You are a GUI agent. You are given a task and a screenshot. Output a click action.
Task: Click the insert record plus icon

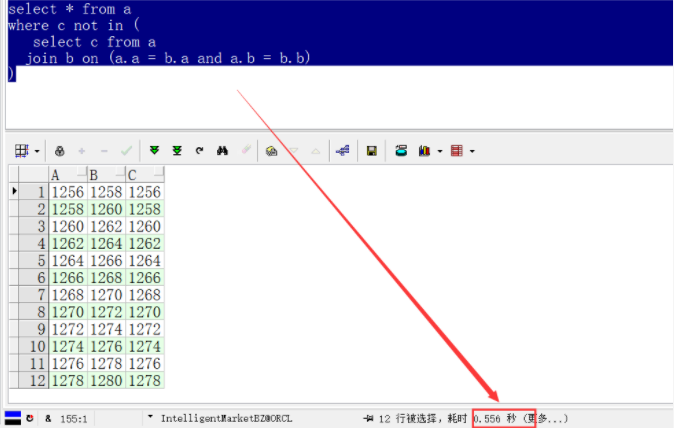tap(82, 151)
